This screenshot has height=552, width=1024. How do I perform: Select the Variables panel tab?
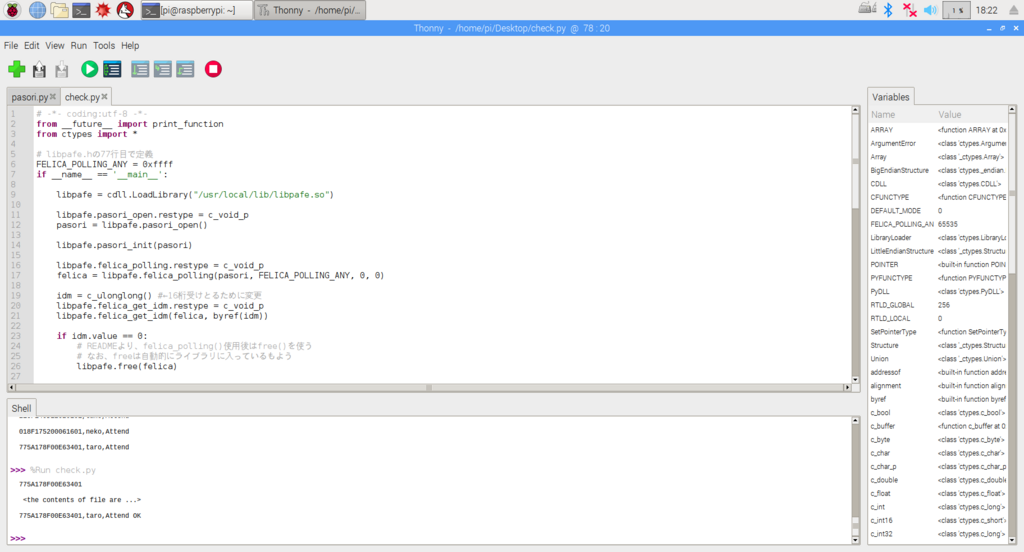pyautogui.click(x=890, y=97)
